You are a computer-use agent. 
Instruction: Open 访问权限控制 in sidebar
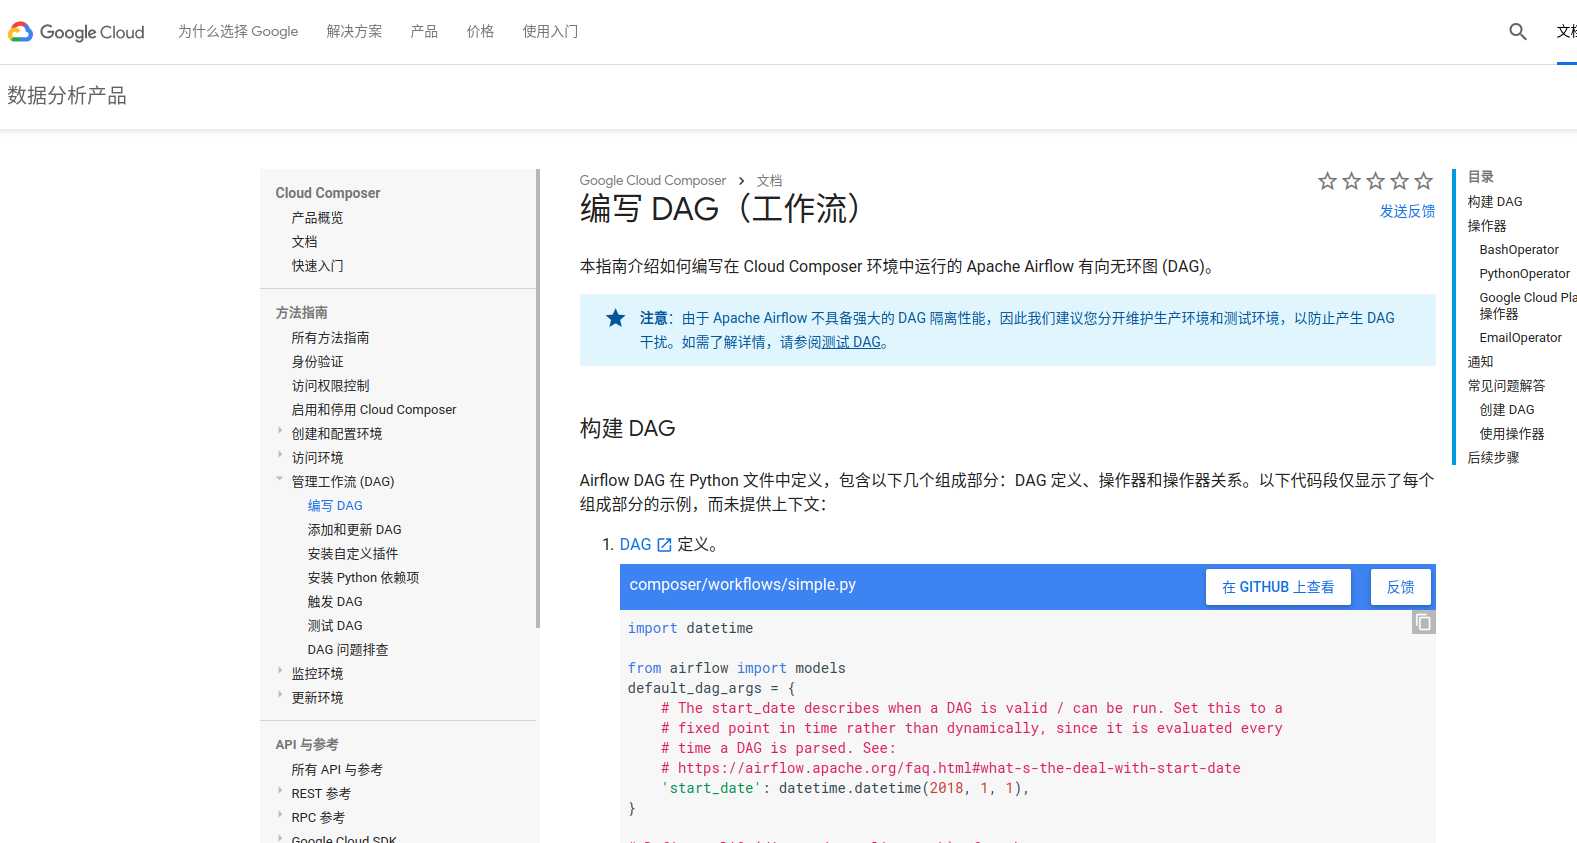330,386
